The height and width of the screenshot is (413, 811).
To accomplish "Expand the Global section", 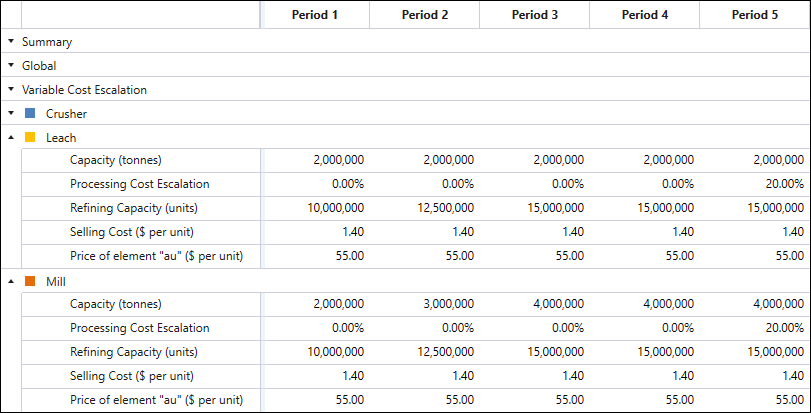I will pyautogui.click(x=10, y=66).
